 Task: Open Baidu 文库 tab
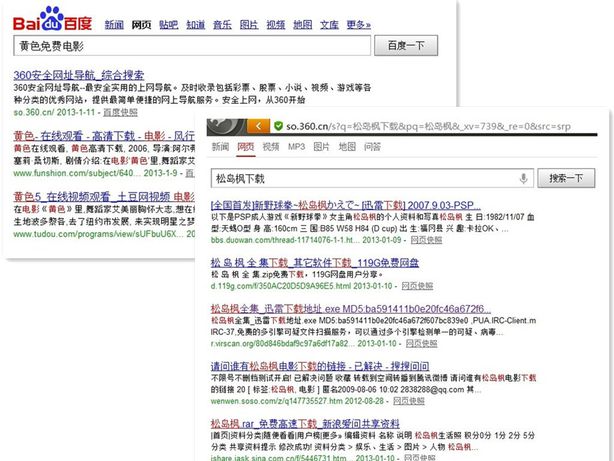[x=329, y=25]
